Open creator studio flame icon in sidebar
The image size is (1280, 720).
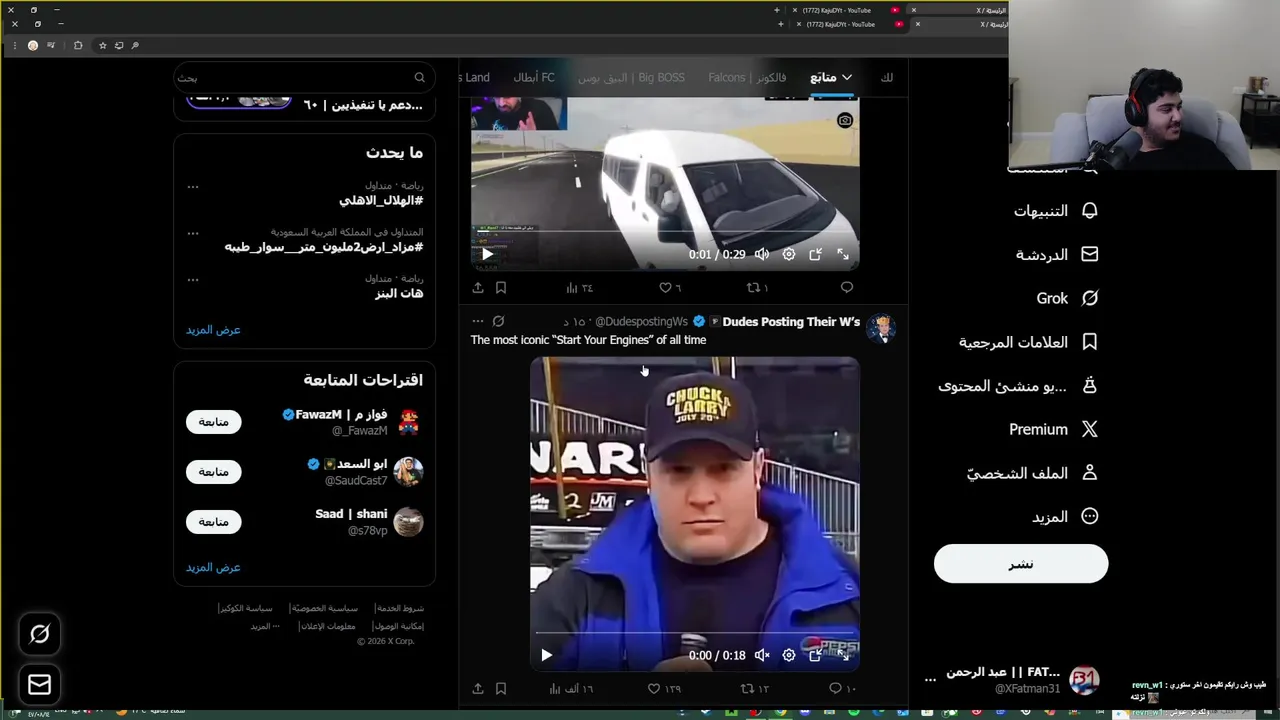pos(1090,385)
